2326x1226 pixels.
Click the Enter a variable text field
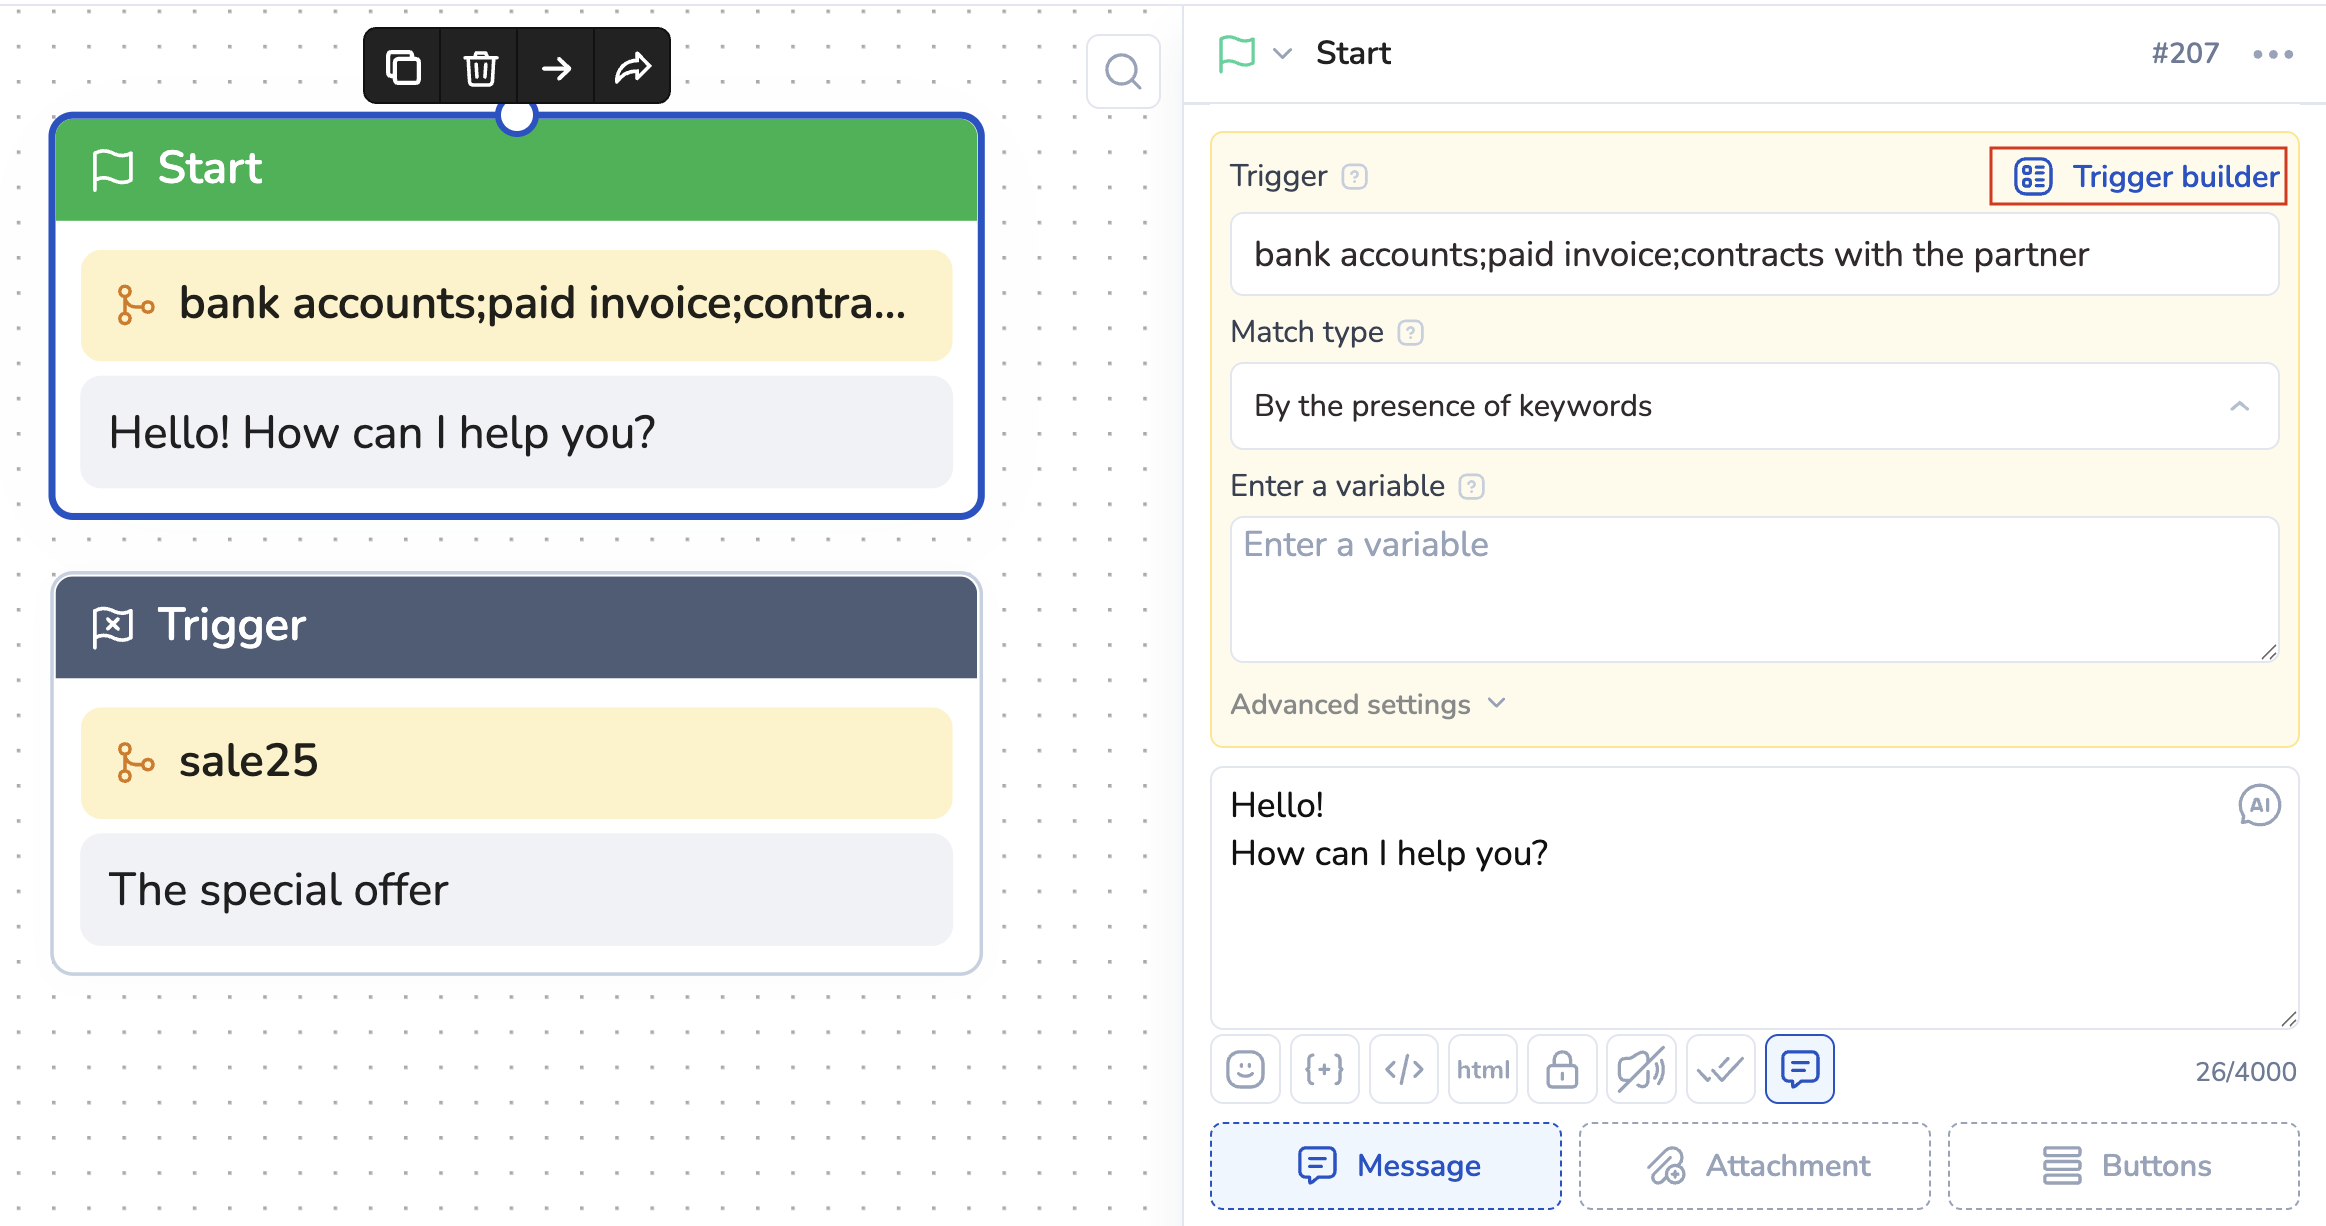tap(1754, 589)
